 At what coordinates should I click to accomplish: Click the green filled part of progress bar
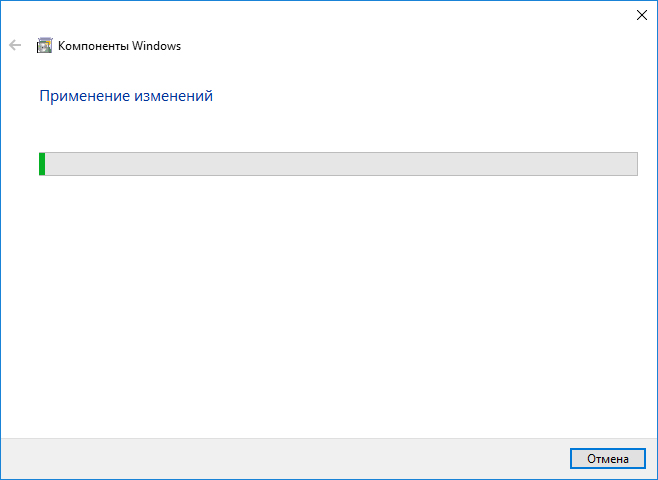42,164
